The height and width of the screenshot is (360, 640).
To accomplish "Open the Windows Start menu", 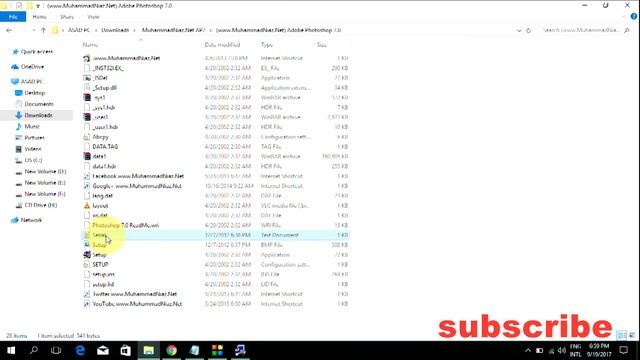I will 11,351.
